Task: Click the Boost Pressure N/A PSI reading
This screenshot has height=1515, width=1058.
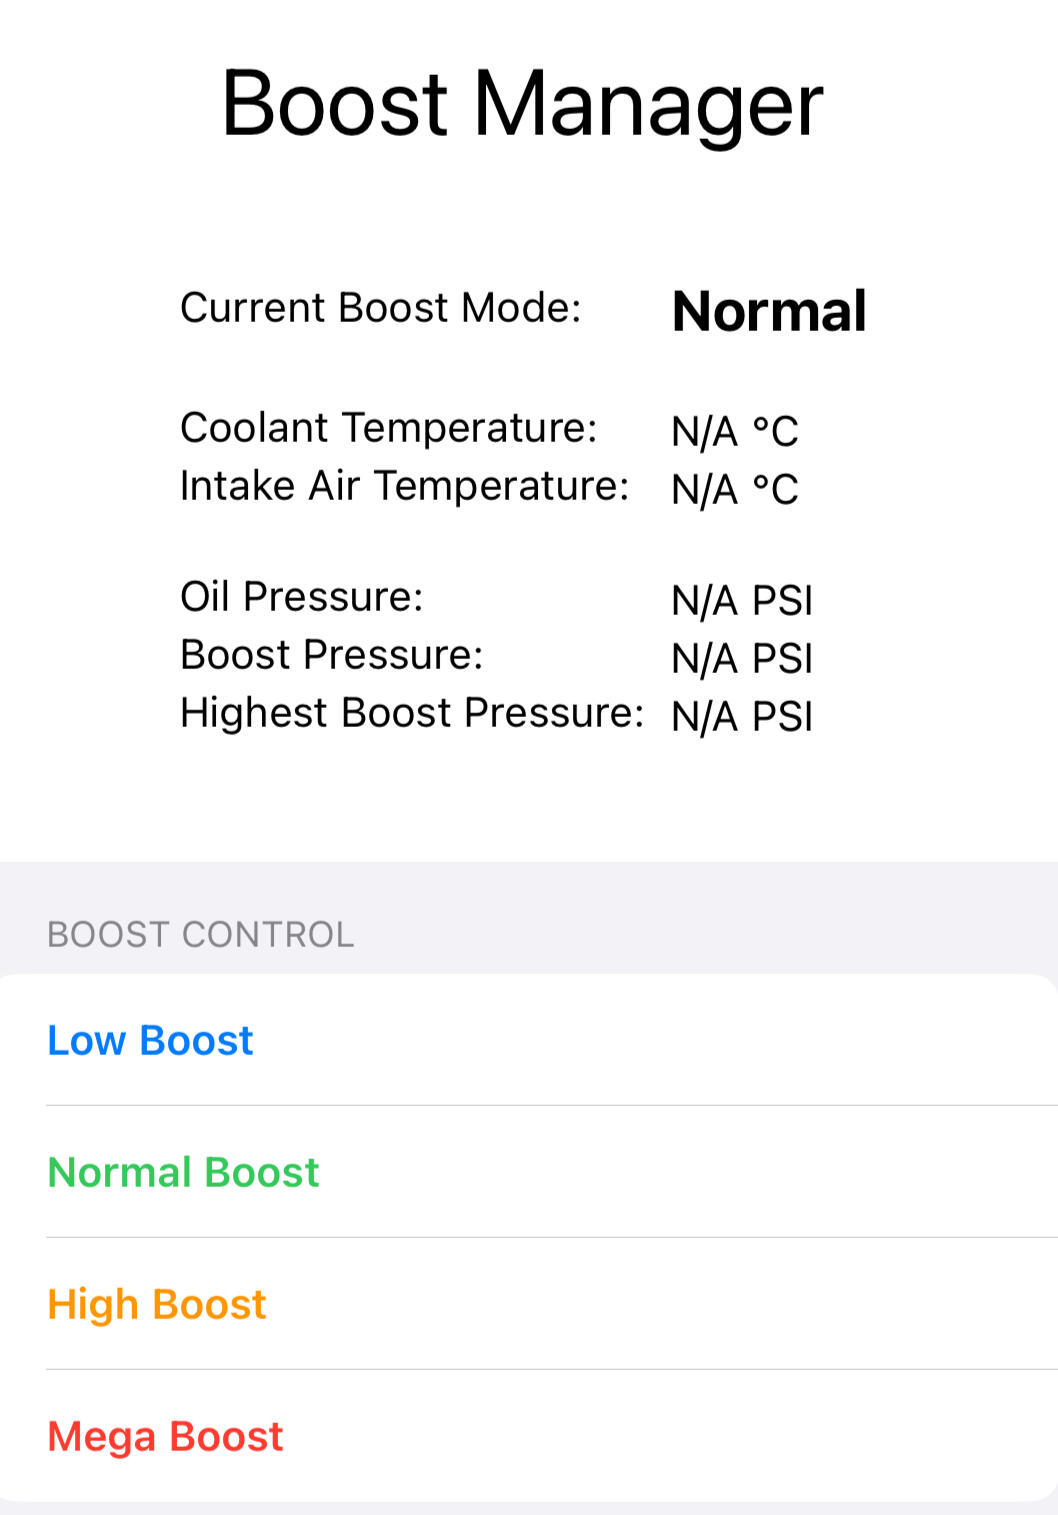Action: 742,659
